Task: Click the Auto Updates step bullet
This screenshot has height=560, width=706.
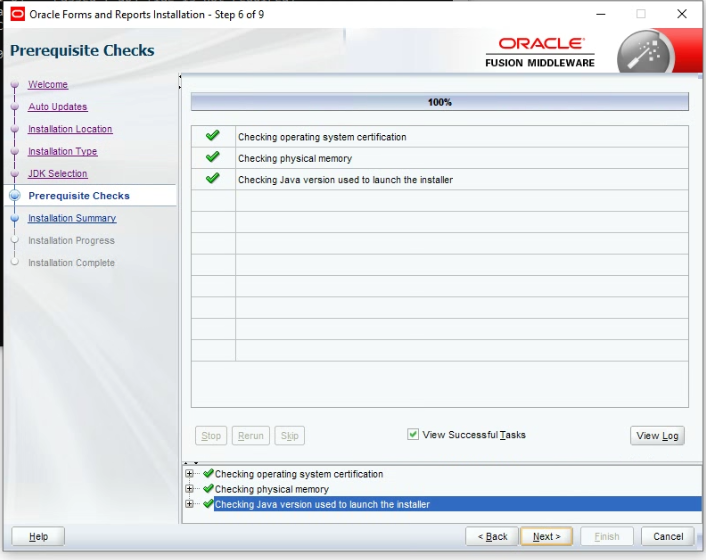Action: (x=14, y=107)
